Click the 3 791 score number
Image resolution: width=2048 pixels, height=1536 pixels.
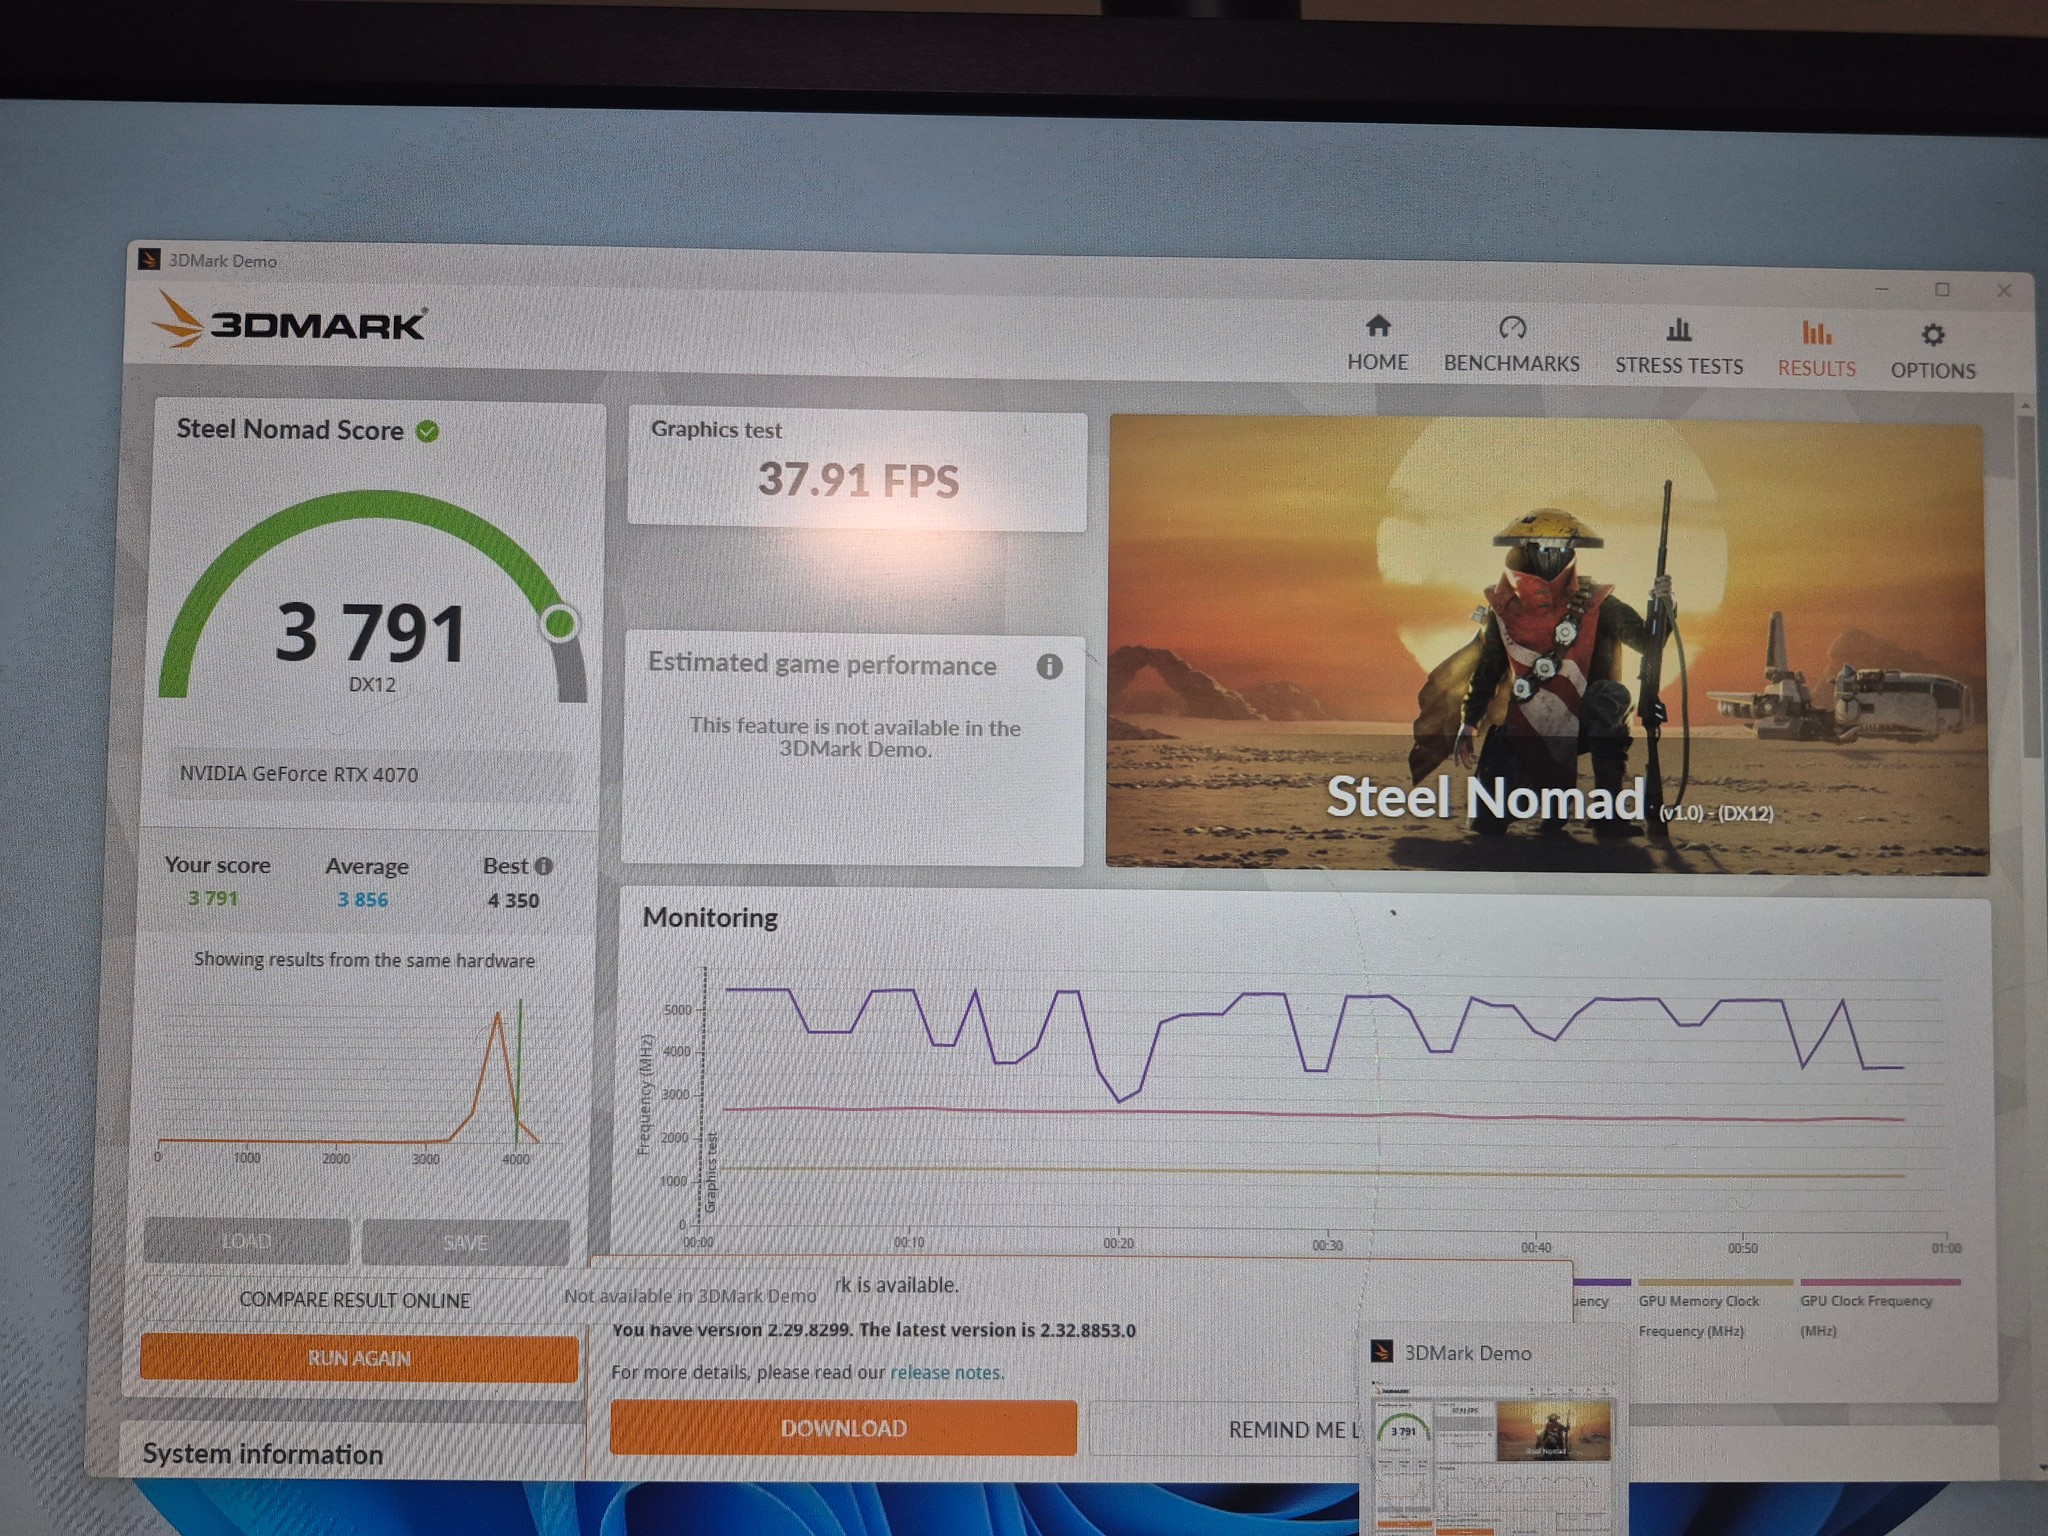point(371,633)
